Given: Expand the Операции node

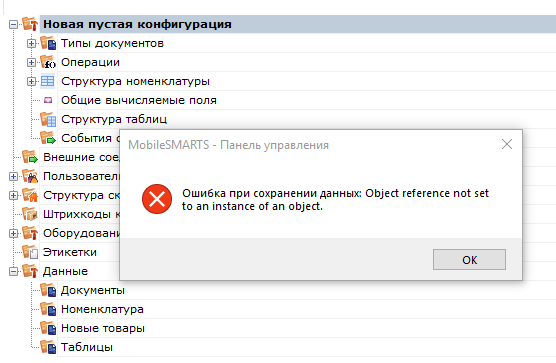Looking at the screenshot, I should (x=31, y=62).
